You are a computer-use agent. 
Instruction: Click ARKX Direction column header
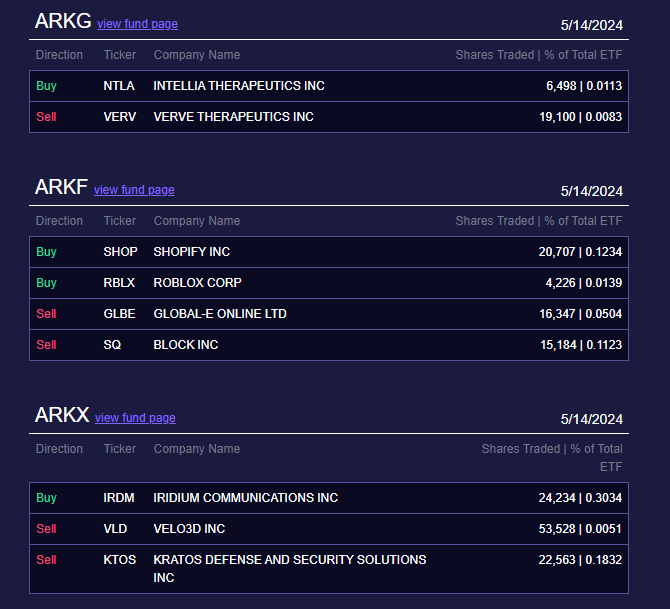pos(59,449)
